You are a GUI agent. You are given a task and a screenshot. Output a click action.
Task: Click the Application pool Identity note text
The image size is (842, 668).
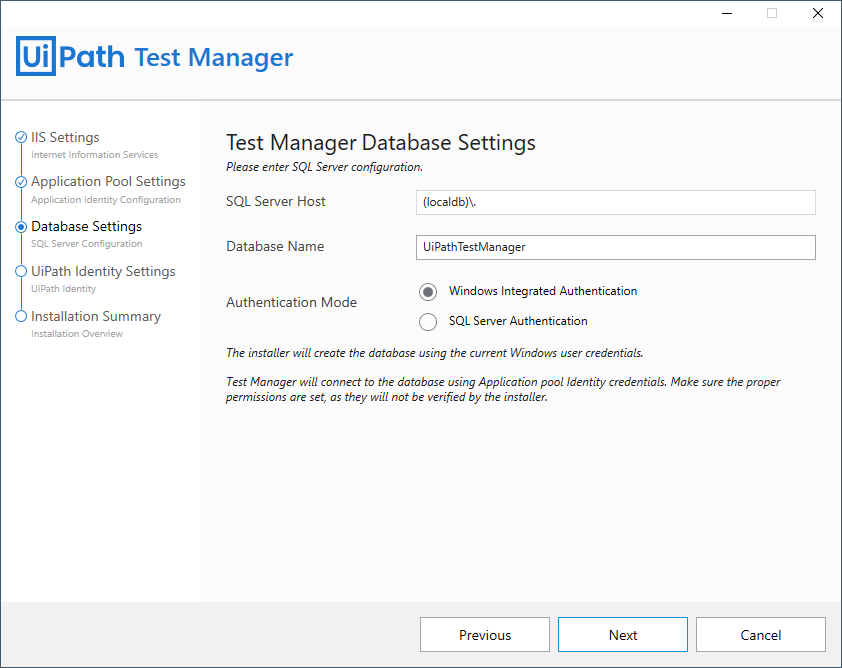pyautogui.click(x=503, y=390)
